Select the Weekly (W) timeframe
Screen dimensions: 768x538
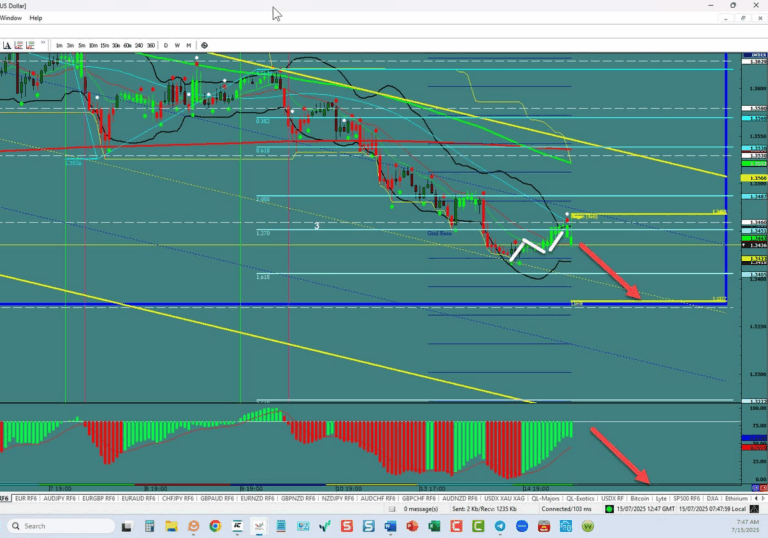(177, 46)
